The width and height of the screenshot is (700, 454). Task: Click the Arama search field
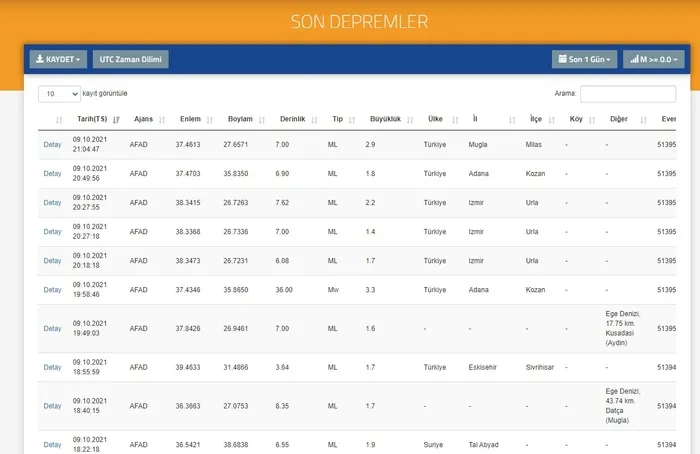coord(627,93)
